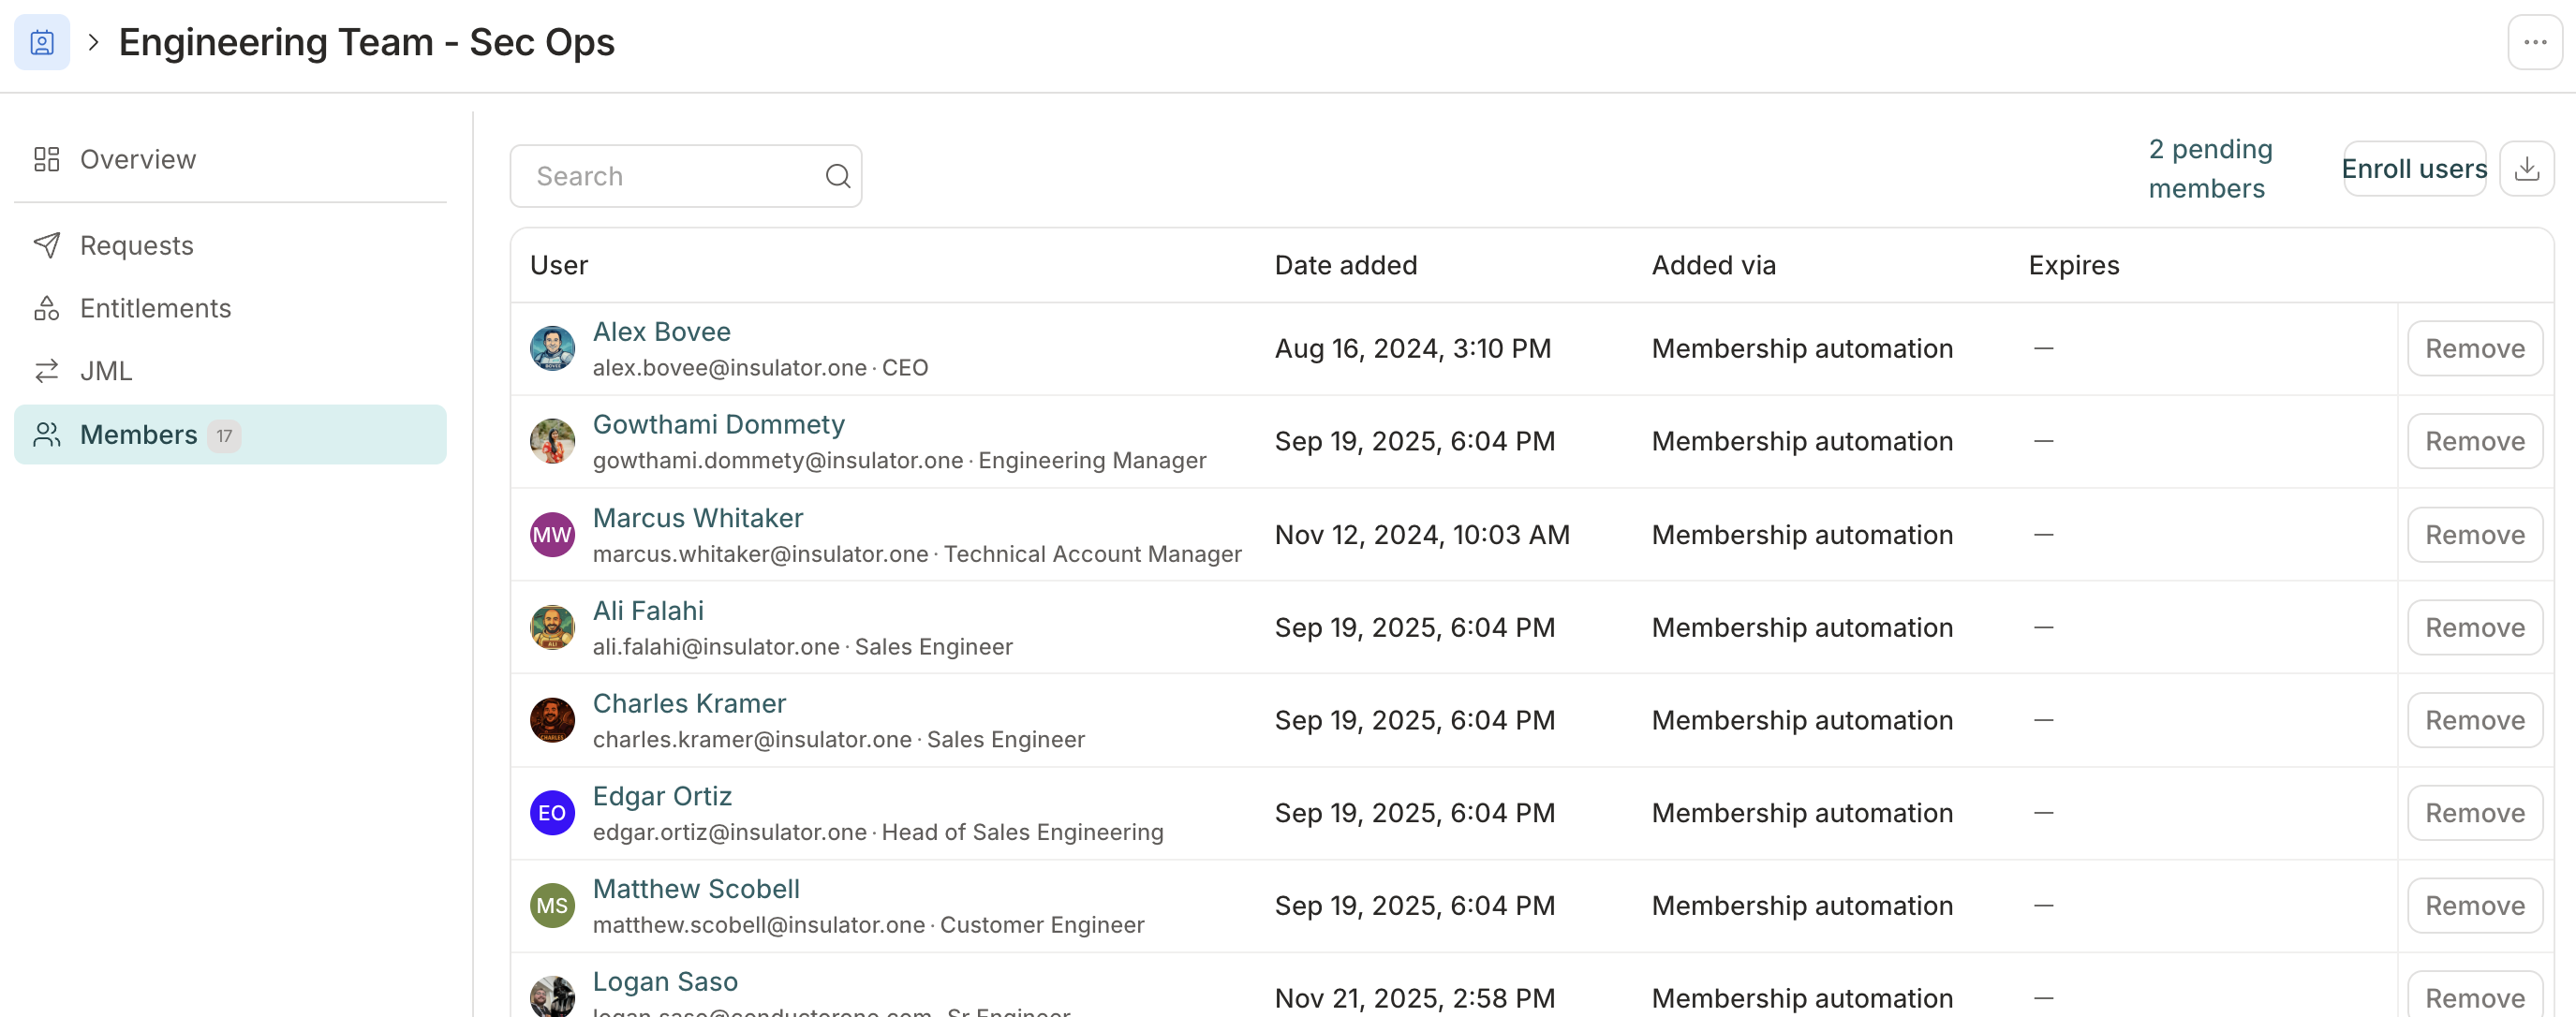The width and height of the screenshot is (2576, 1017).
Task: Focus the Search members input field
Action: 685,176
